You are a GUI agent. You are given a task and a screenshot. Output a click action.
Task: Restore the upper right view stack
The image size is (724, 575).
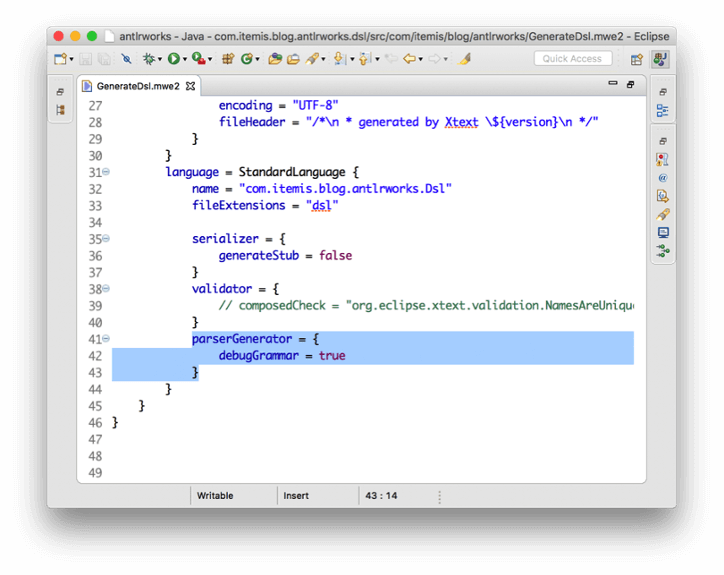click(x=663, y=92)
